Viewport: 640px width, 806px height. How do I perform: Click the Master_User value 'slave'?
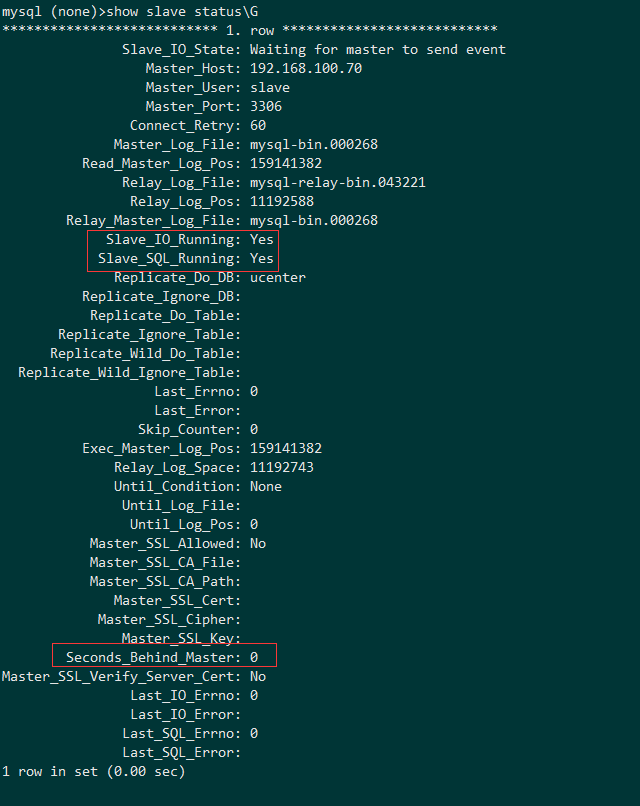coord(270,87)
